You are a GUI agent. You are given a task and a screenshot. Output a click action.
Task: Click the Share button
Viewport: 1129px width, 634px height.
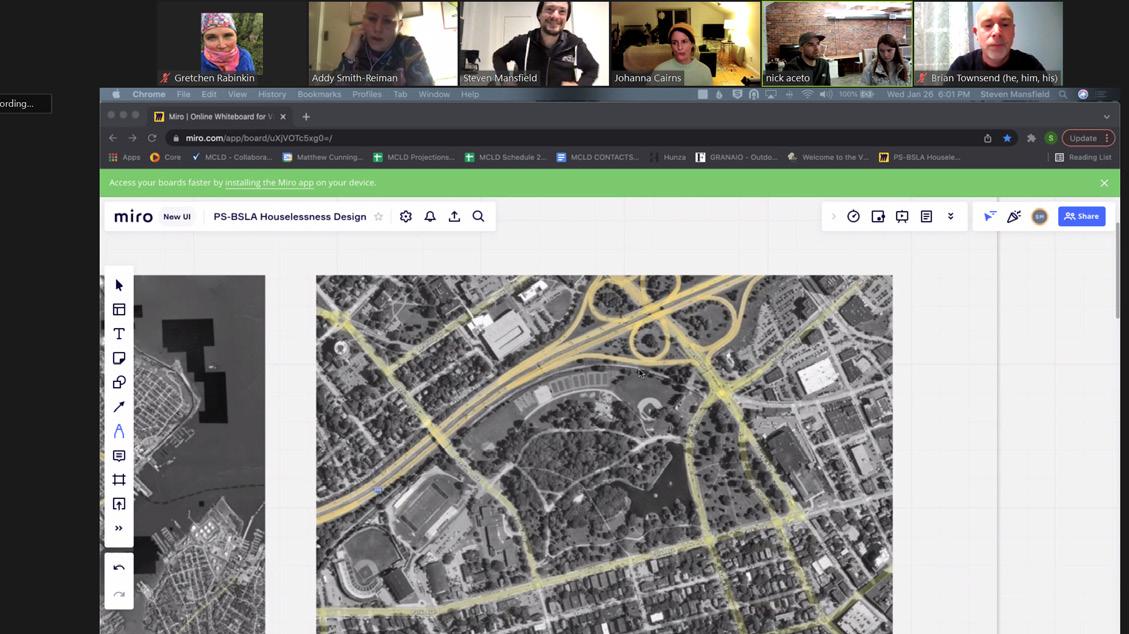[1081, 217]
